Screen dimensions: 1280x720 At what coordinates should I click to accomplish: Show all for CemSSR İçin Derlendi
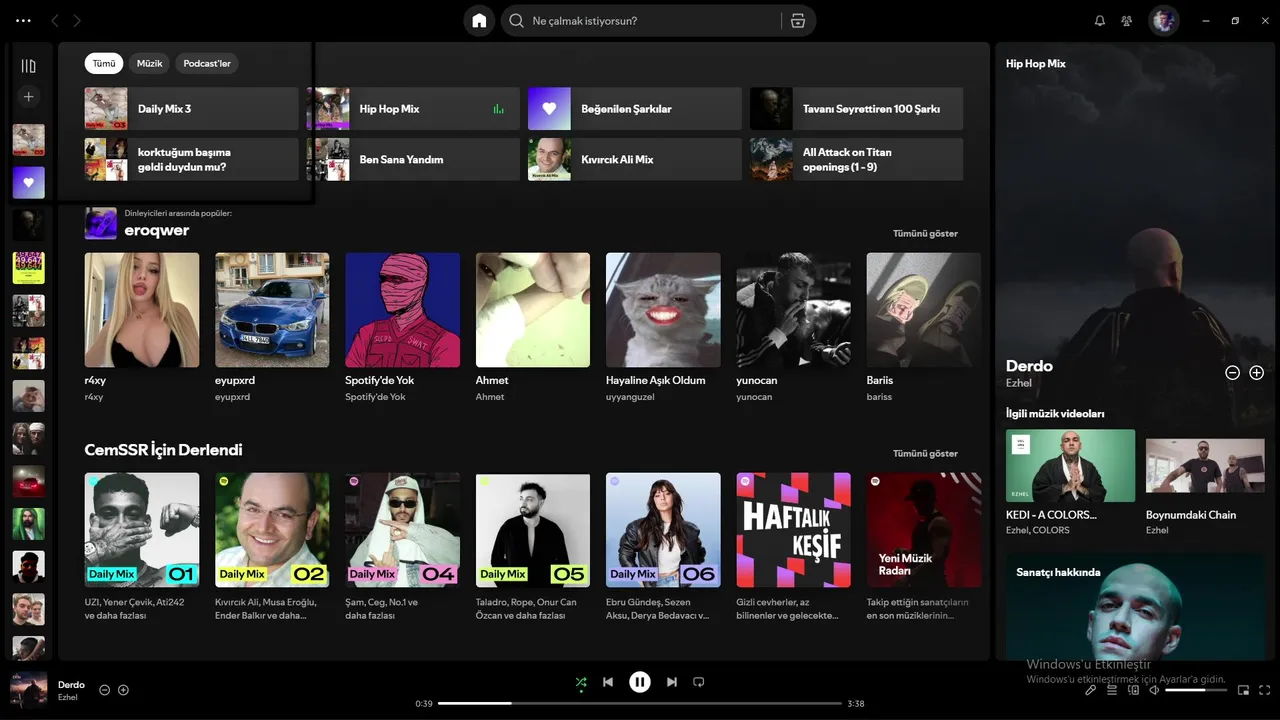[x=925, y=454]
